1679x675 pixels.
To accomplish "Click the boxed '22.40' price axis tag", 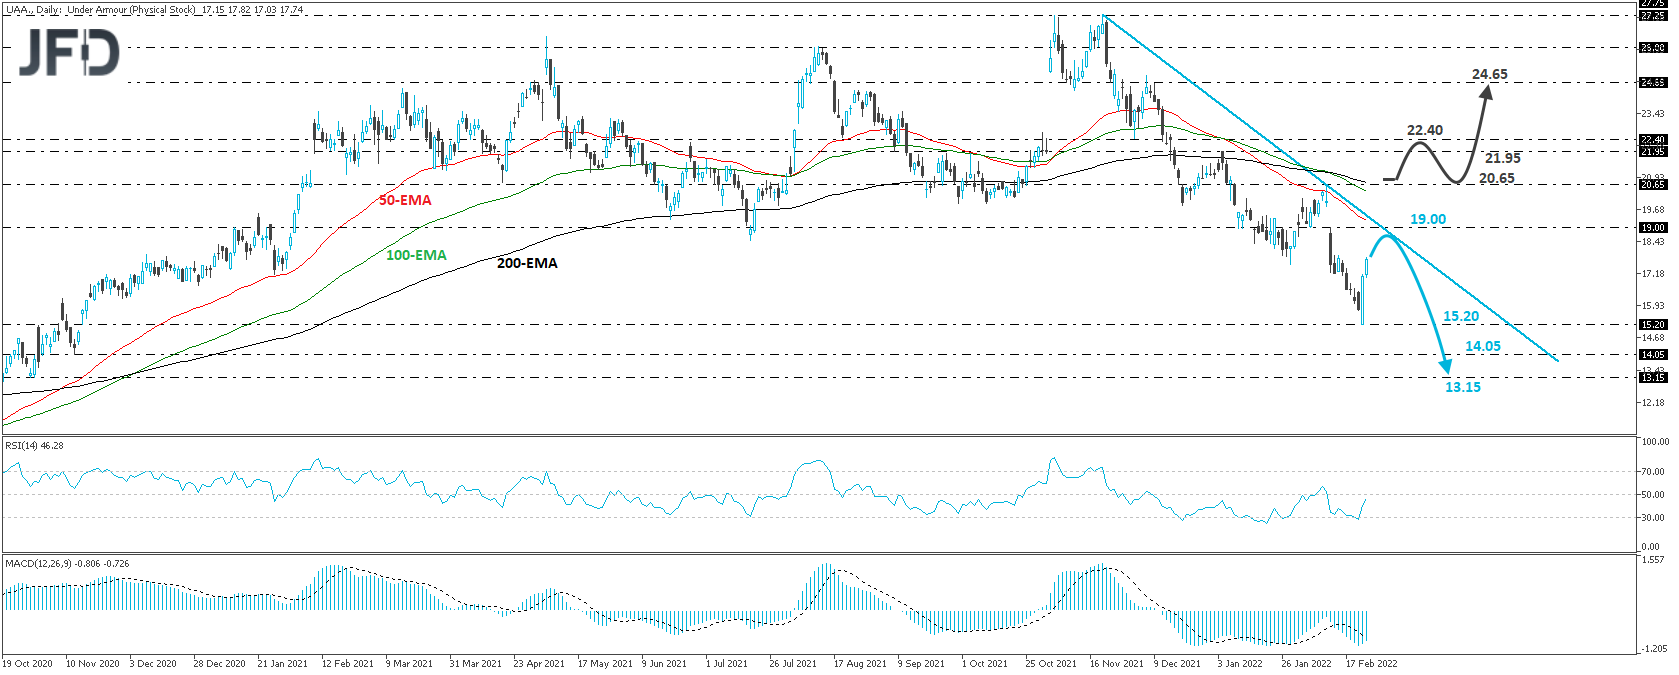I will pyautogui.click(x=1653, y=140).
